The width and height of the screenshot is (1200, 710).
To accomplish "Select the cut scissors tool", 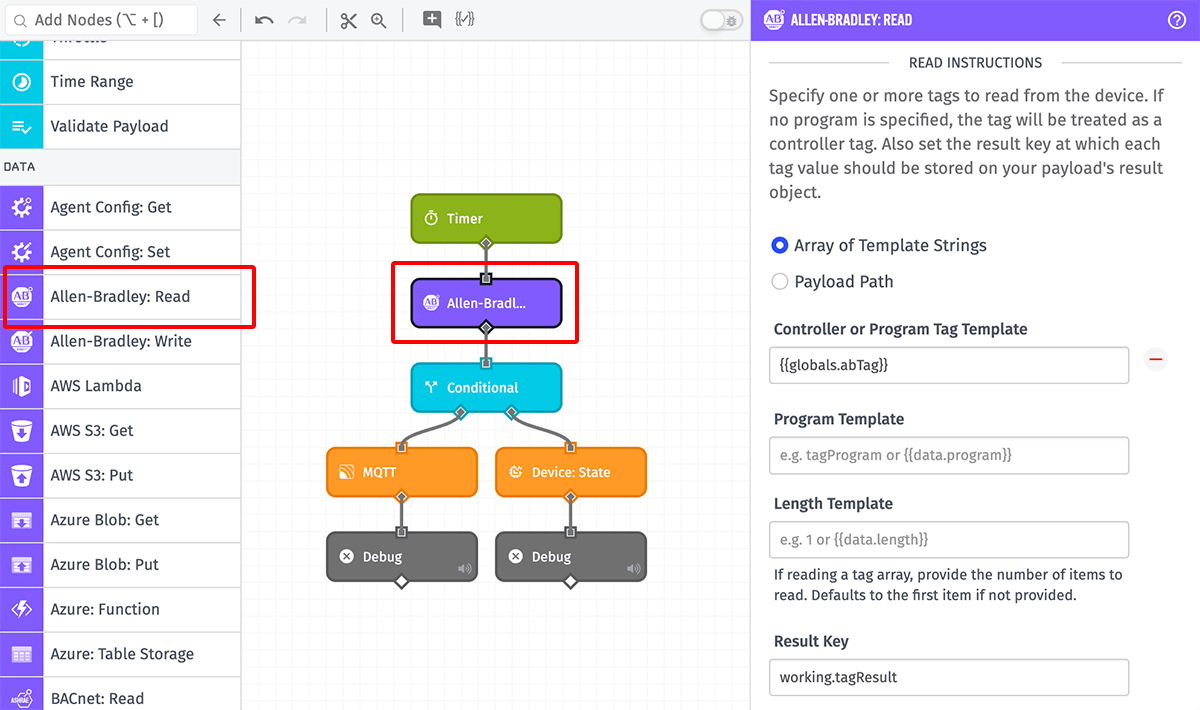I will [x=348, y=20].
